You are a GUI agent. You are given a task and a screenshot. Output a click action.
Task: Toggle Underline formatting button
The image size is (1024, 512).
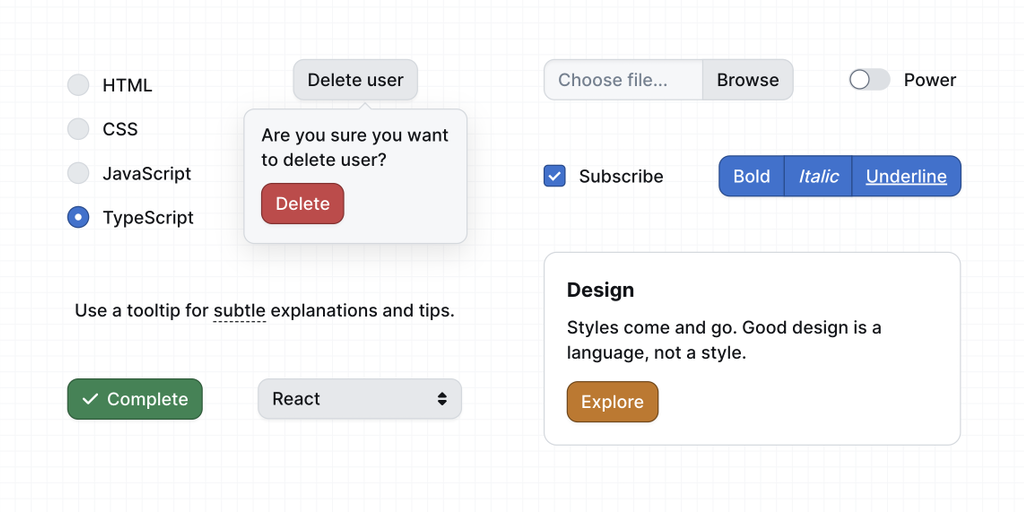click(x=906, y=176)
